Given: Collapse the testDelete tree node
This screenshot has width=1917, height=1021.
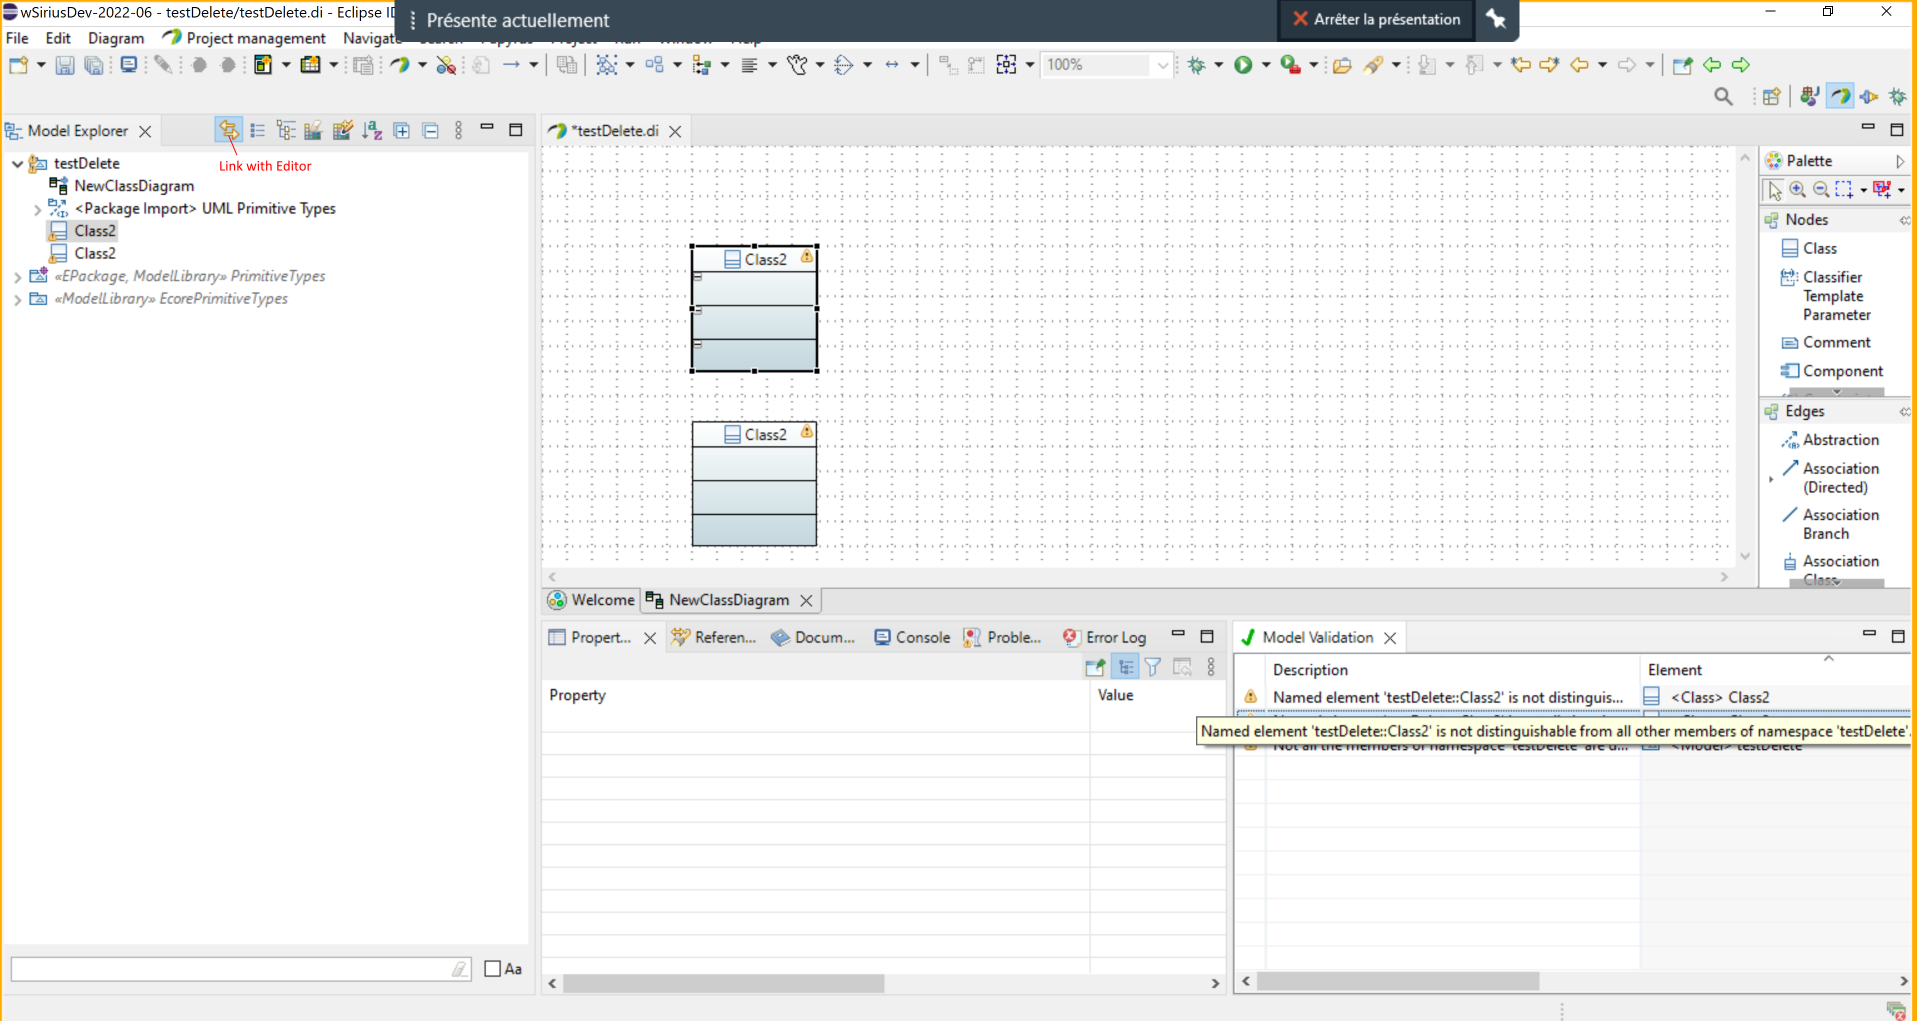Looking at the screenshot, I should point(17,163).
